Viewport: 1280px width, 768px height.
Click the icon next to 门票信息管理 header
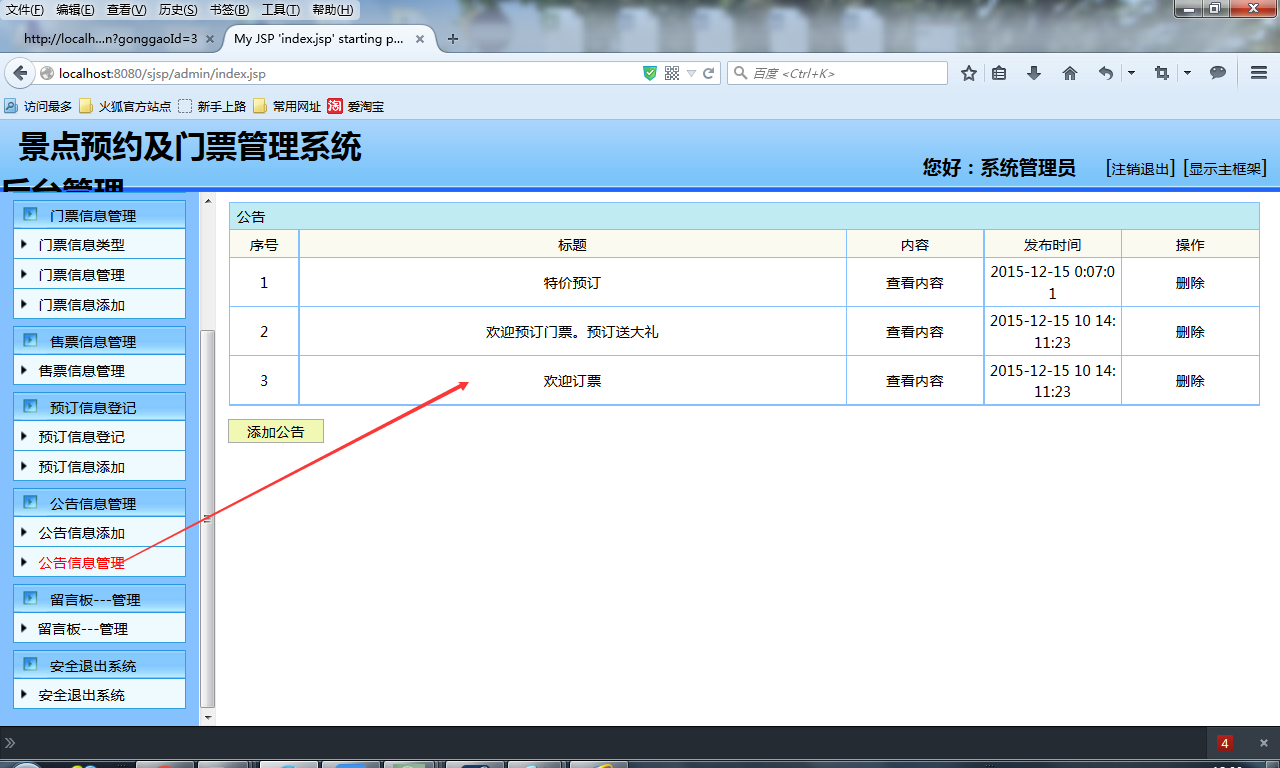[x=30, y=215]
